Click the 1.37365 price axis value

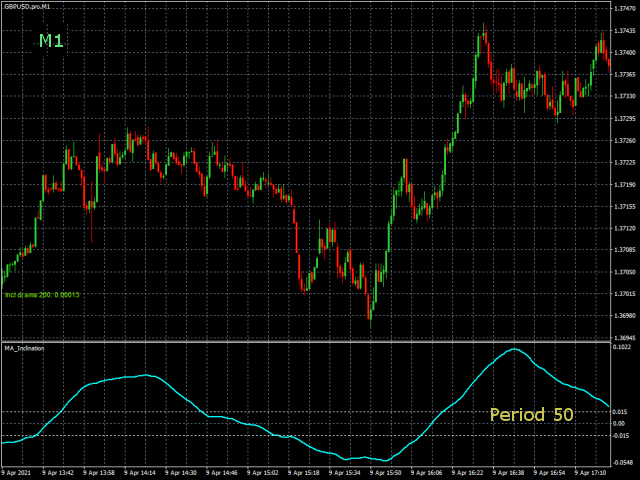pyautogui.click(x=624, y=74)
